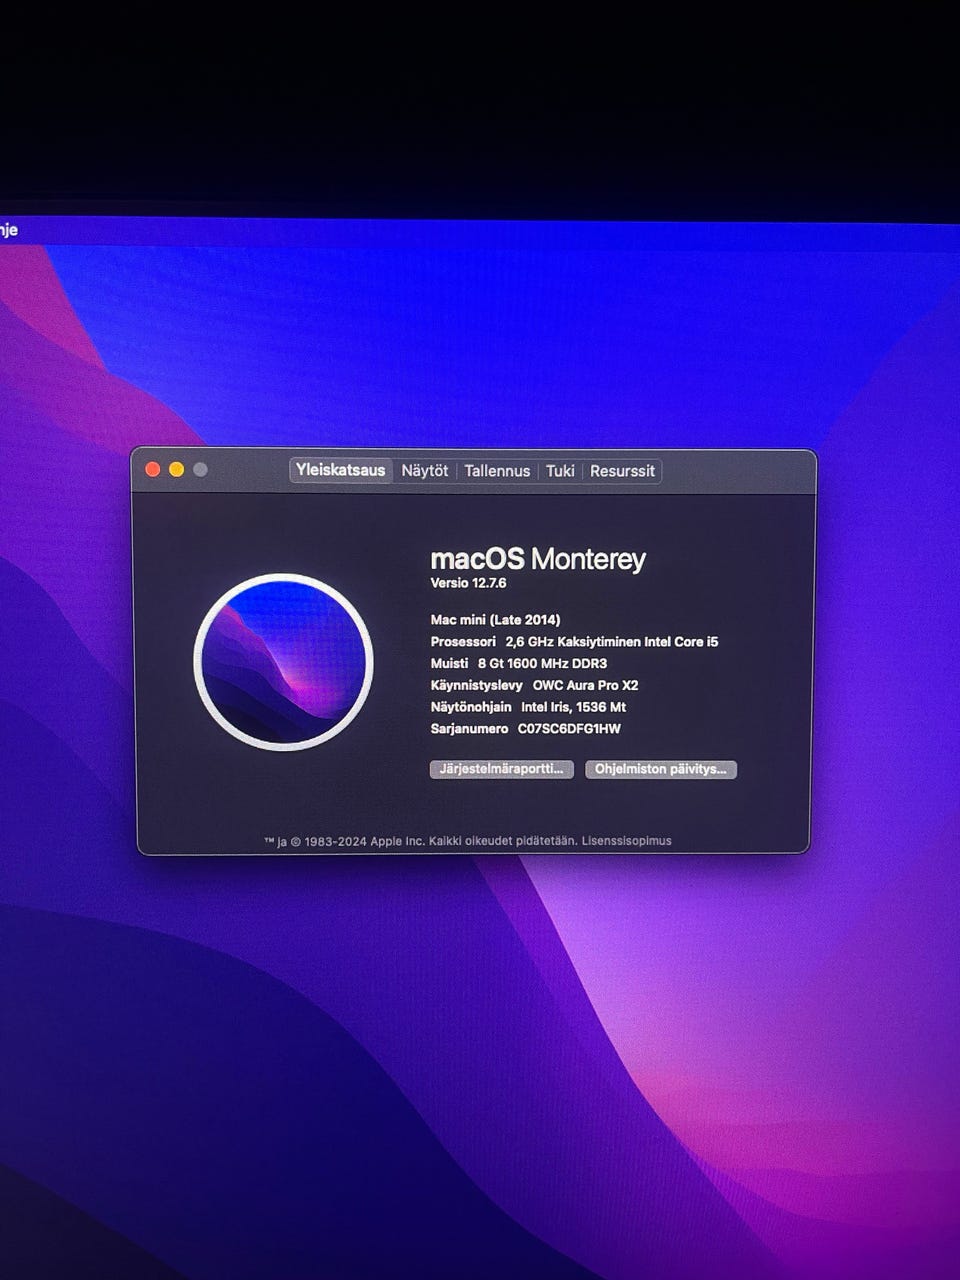960x1280 pixels.
Task: Click the Versio 12.7.6 text
Action: pyautogui.click(x=468, y=583)
